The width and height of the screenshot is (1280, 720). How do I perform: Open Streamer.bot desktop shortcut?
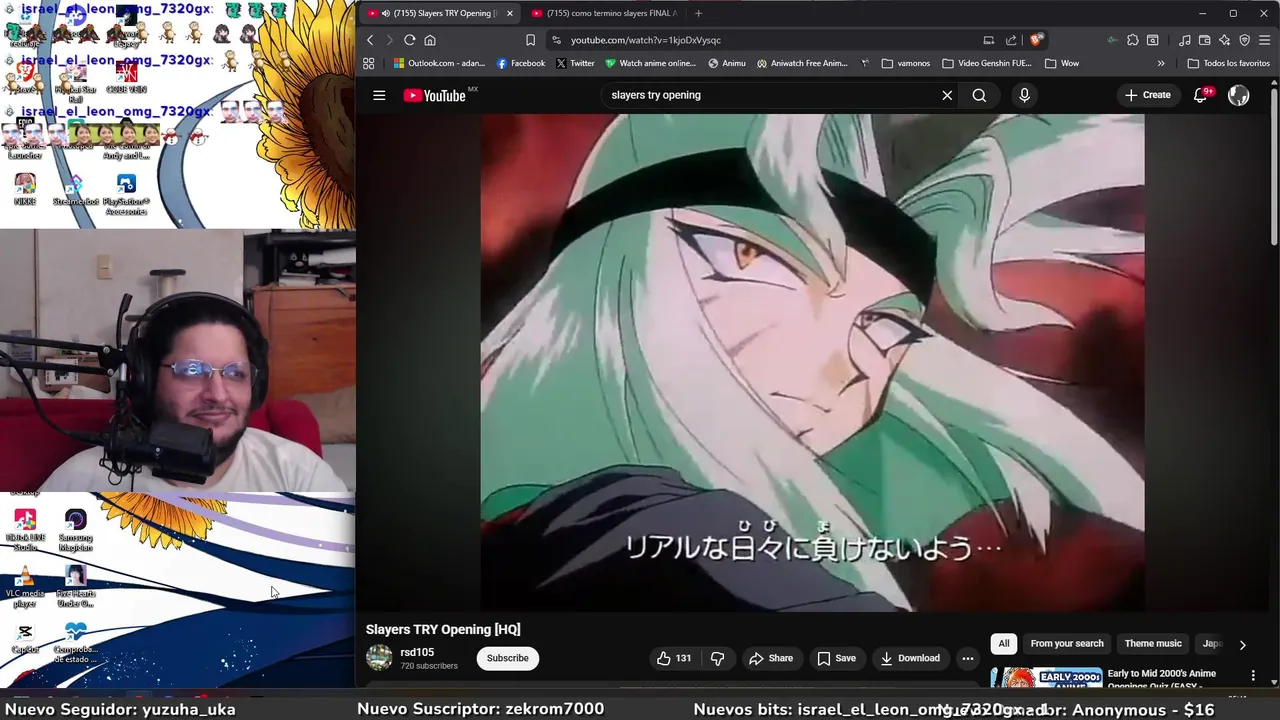[x=76, y=190]
